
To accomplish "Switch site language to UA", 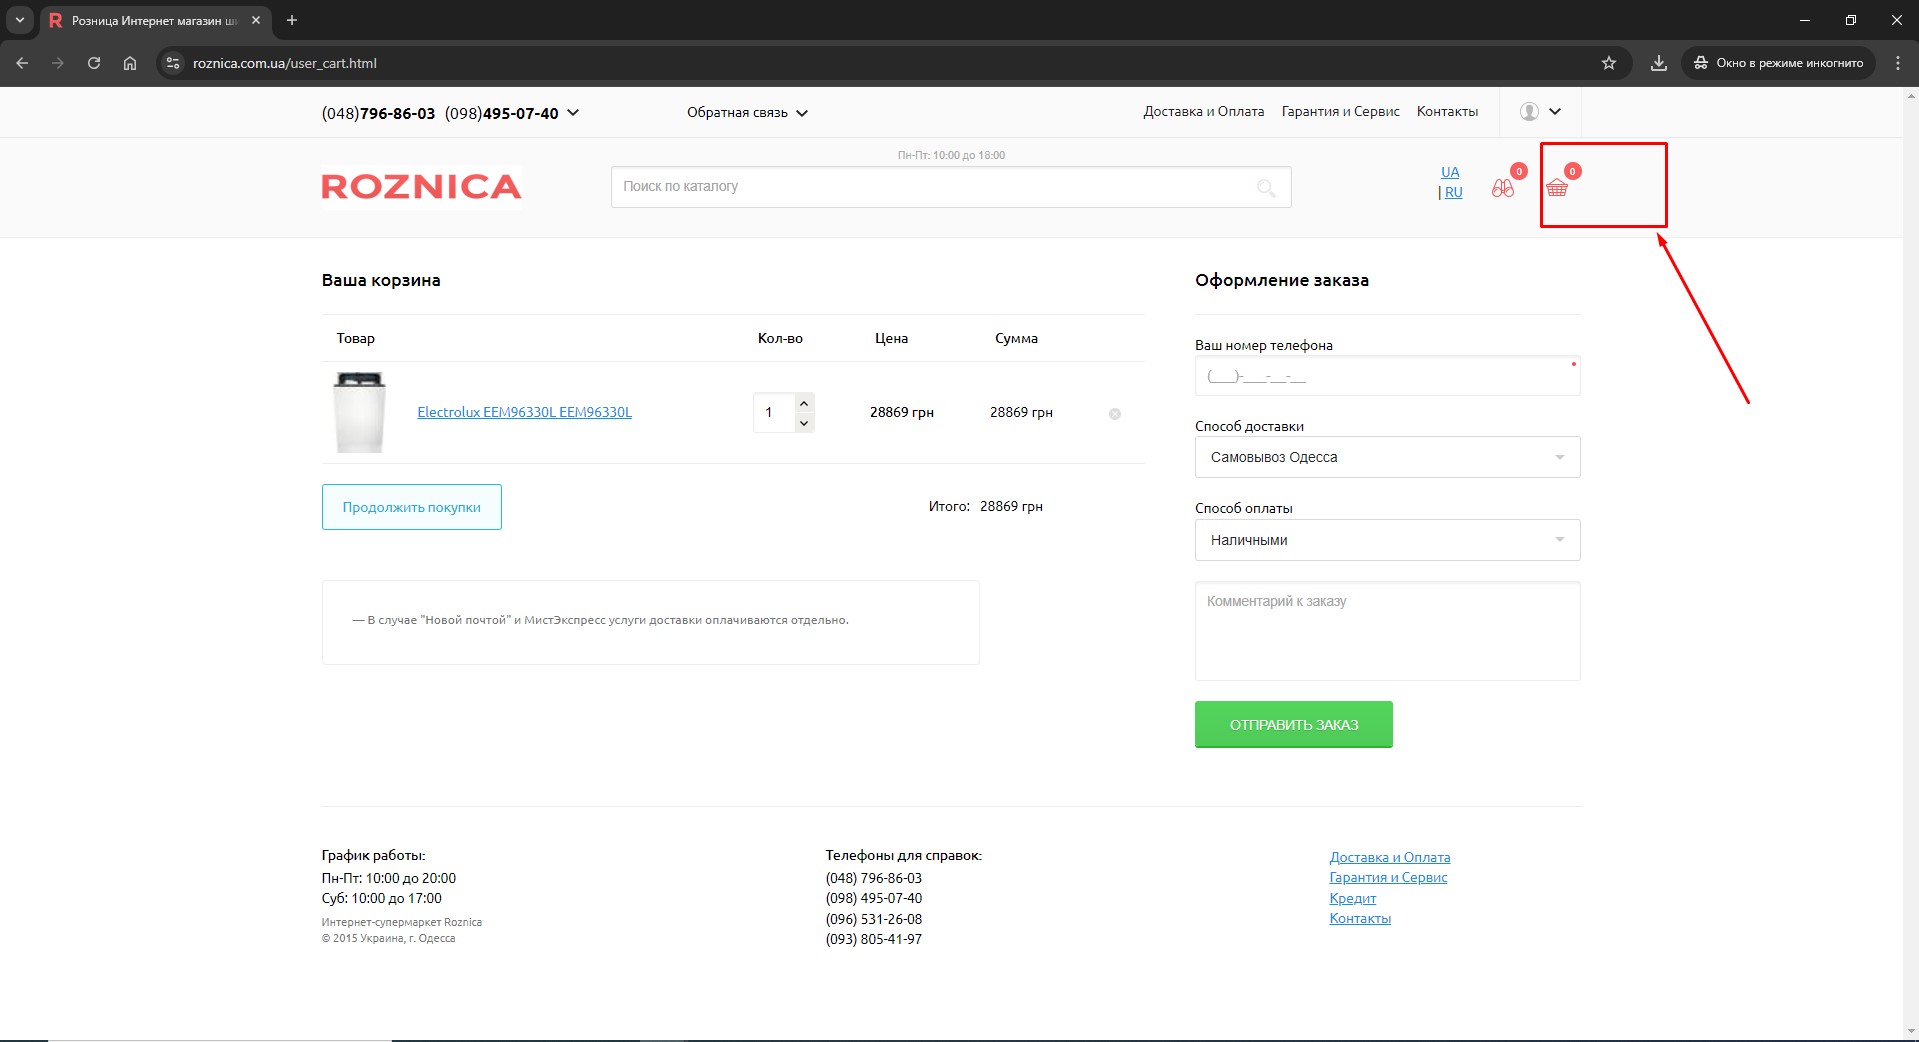I will point(1450,172).
